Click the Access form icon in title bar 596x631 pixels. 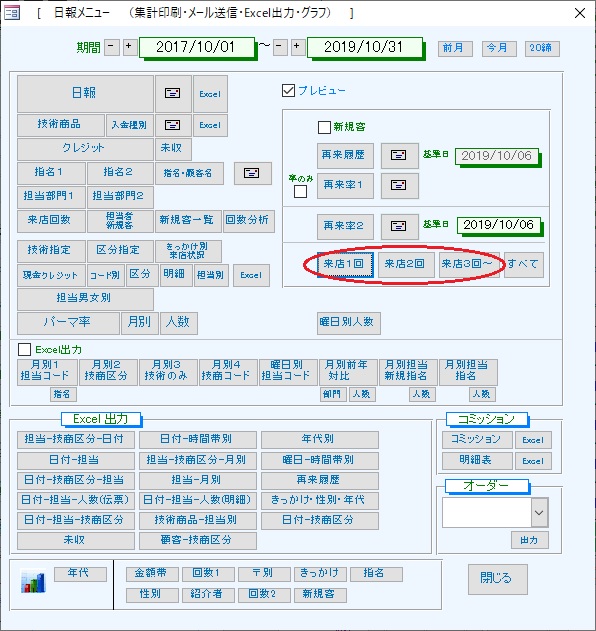[11, 13]
